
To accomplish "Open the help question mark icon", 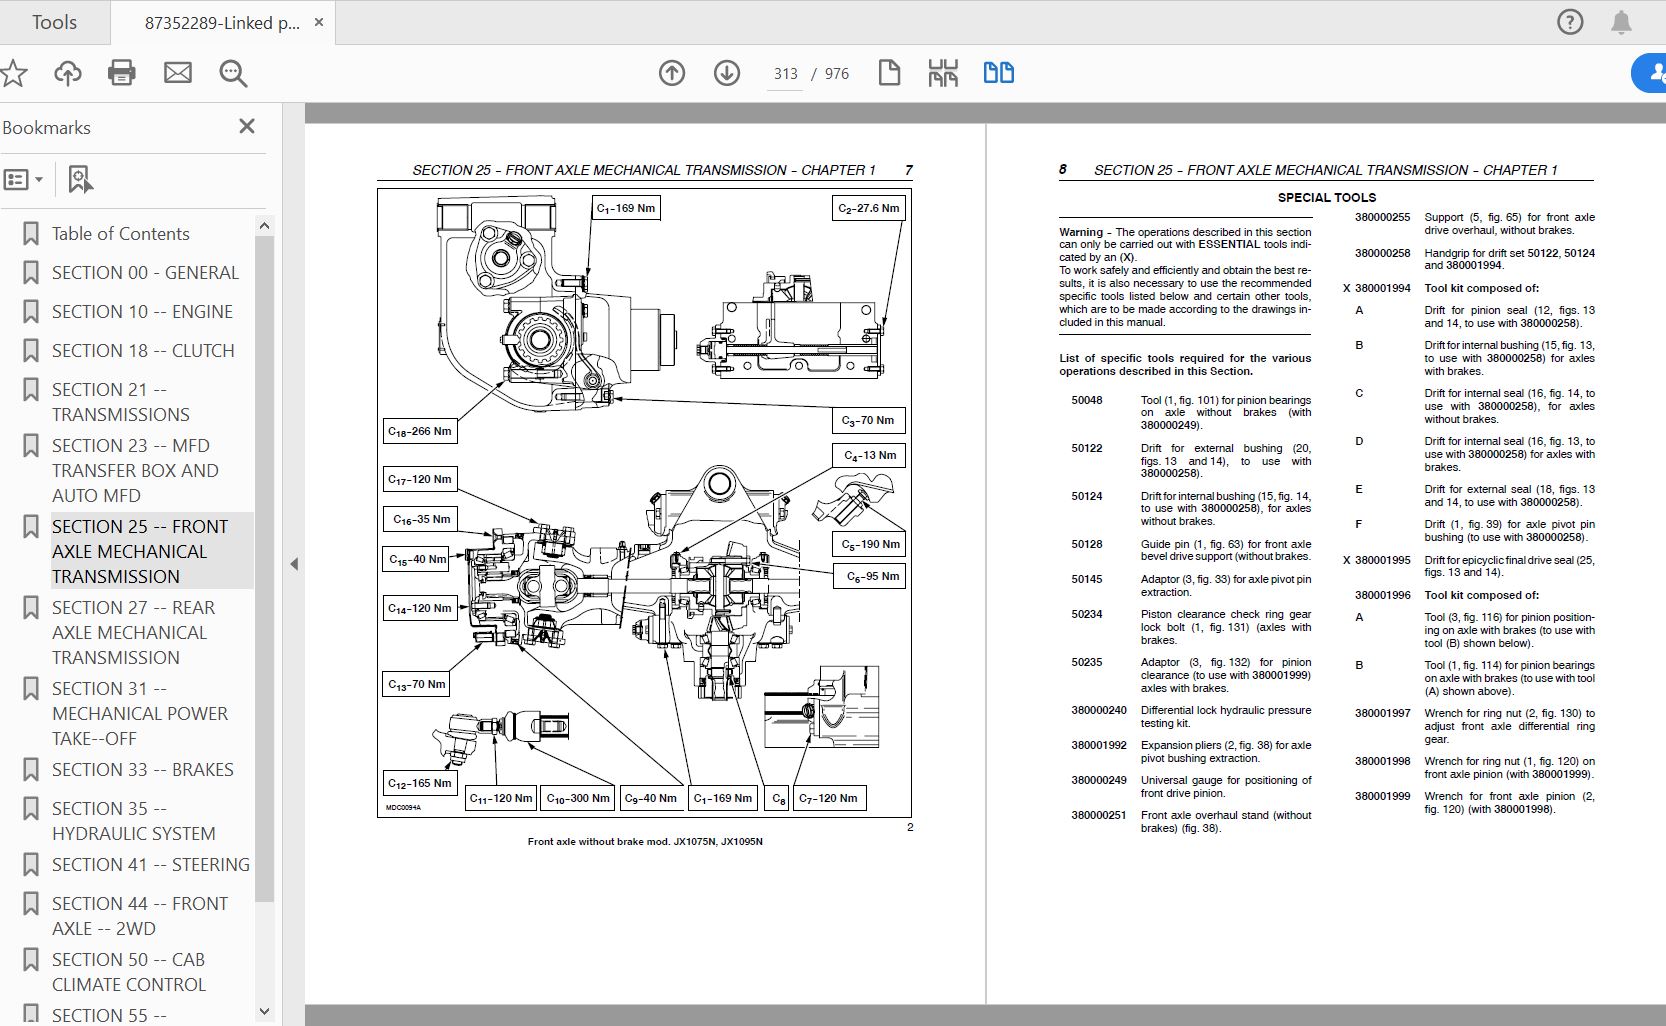I will click(1570, 22).
